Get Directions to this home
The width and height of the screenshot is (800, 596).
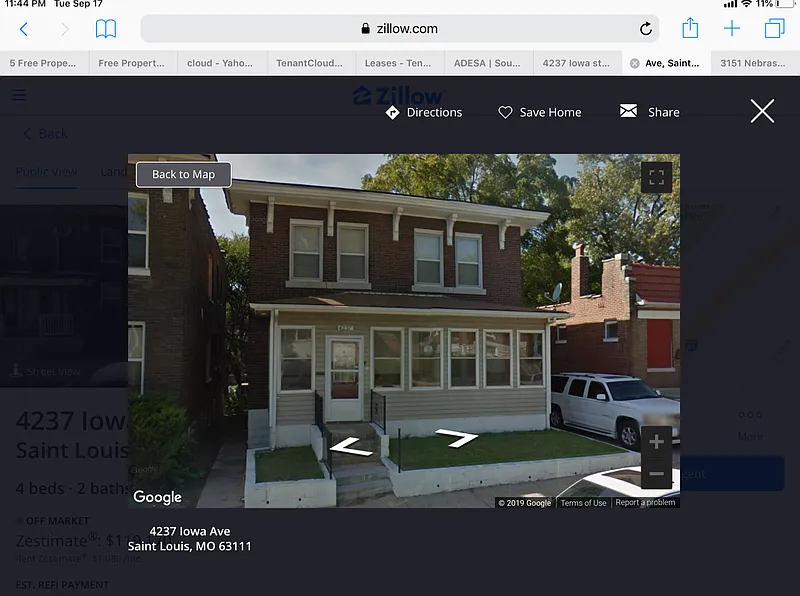[424, 112]
